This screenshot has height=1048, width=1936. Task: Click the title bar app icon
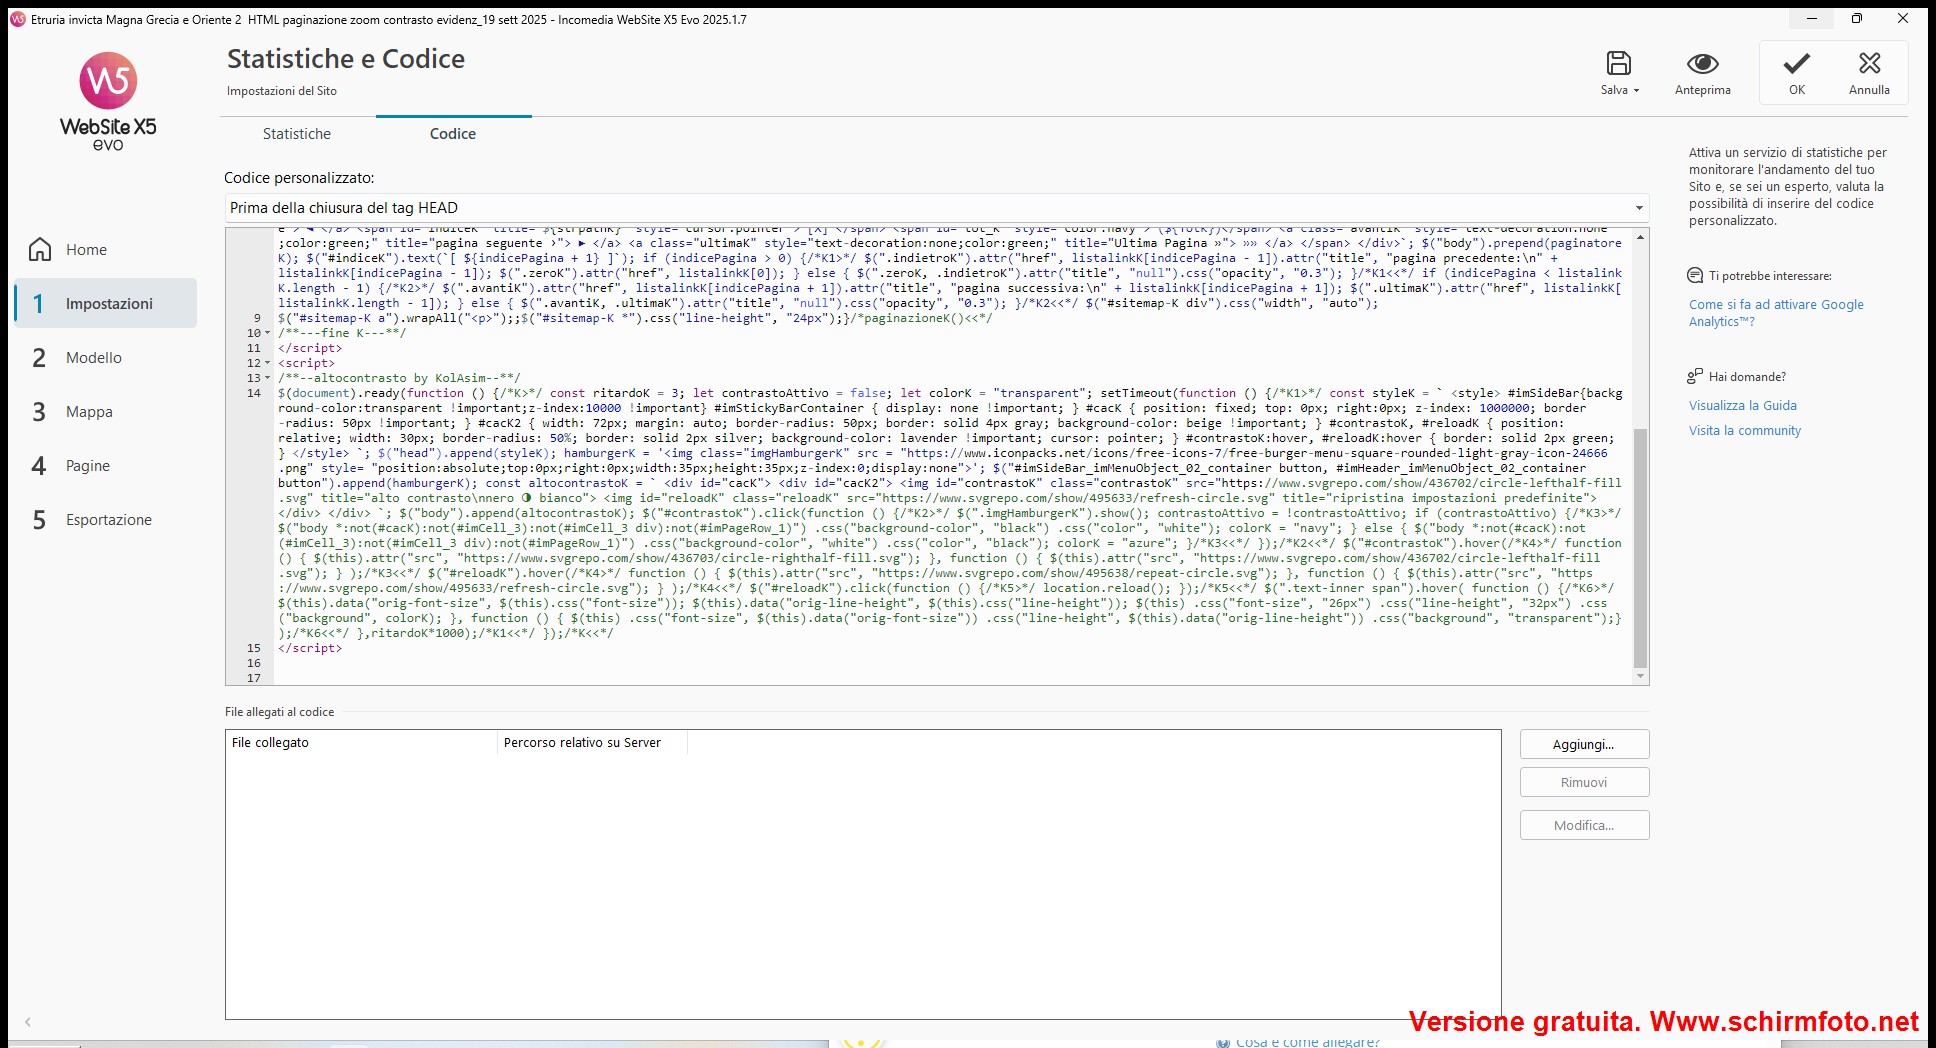click(x=17, y=19)
